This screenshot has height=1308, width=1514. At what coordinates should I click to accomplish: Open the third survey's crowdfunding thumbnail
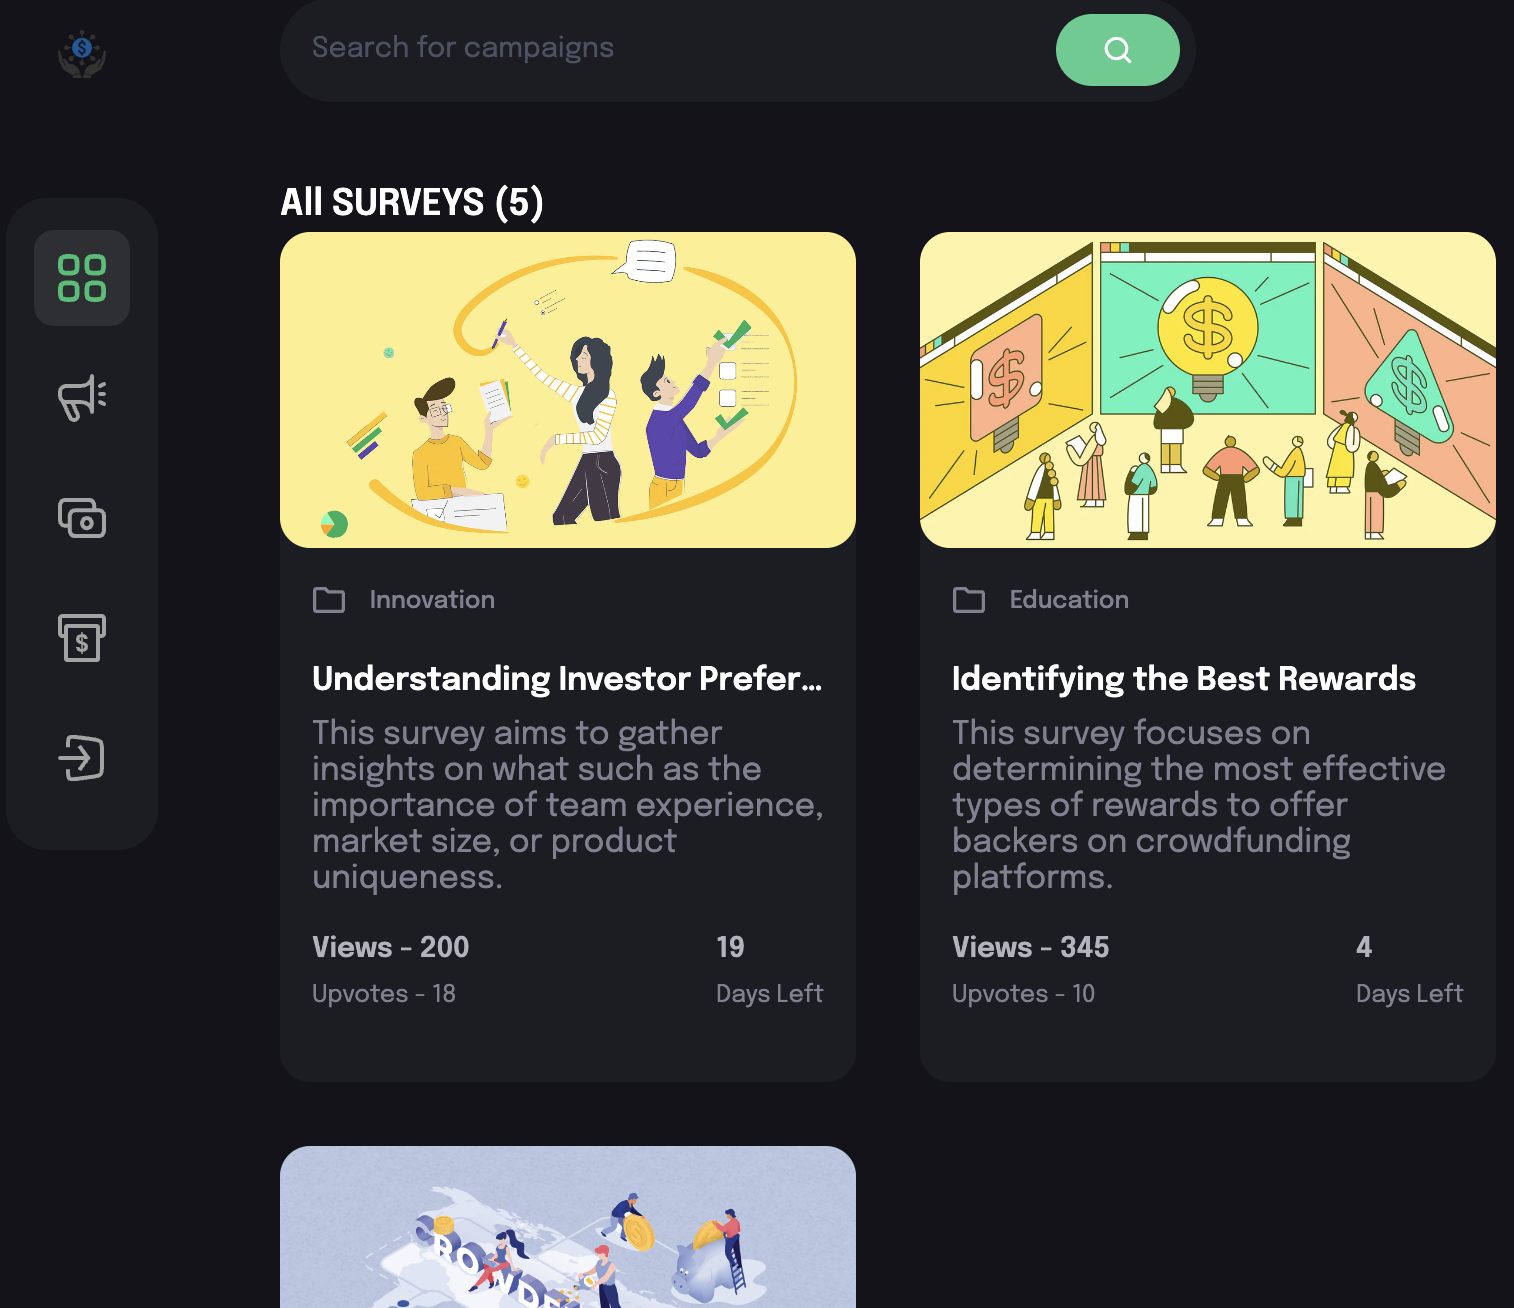pyautogui.click(x=568, y=1228)
